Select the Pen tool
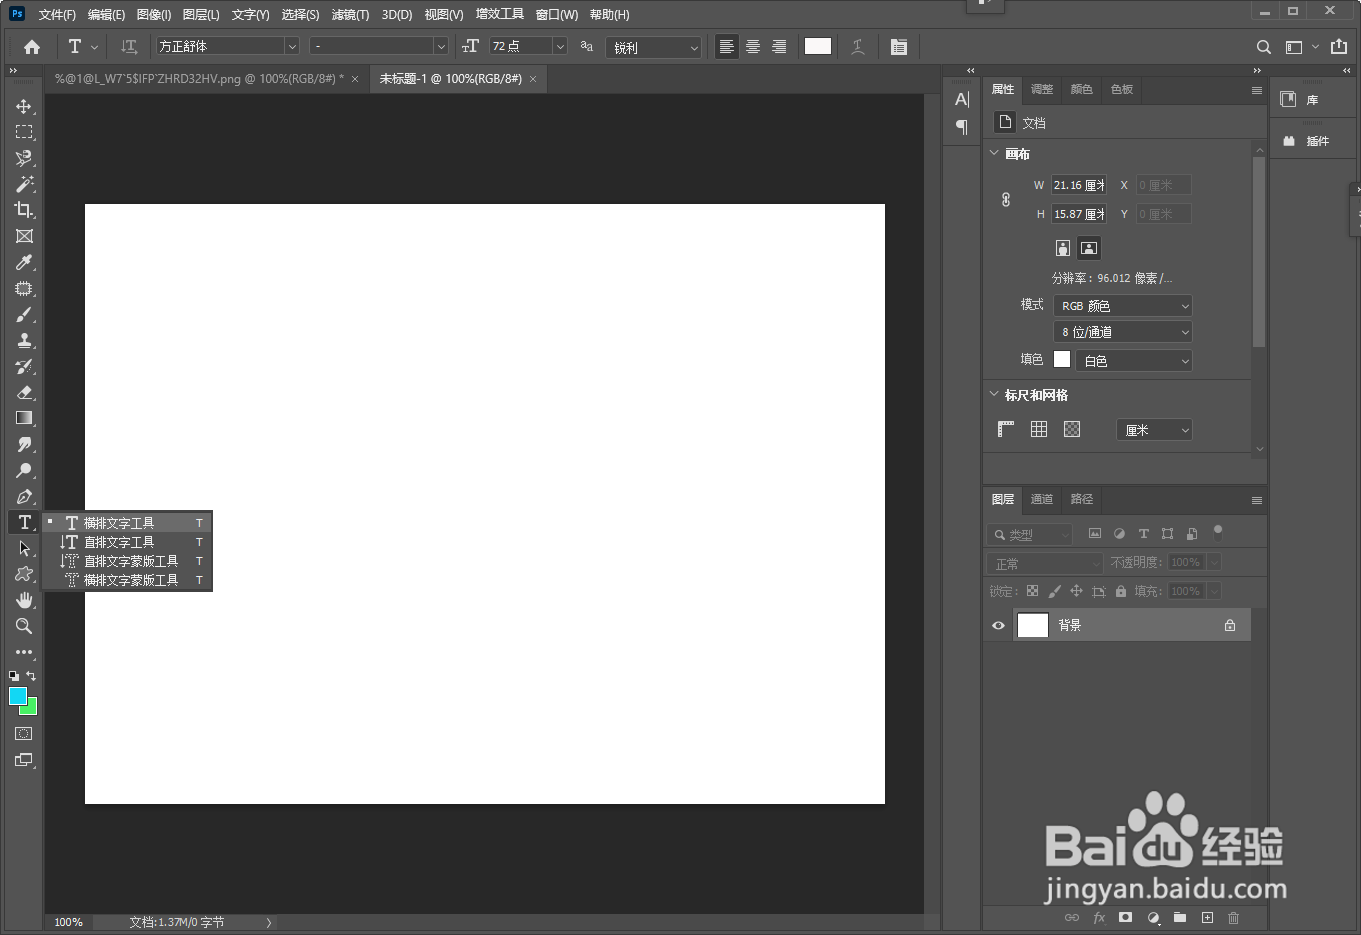1361x935 pixels. point(24,496)
